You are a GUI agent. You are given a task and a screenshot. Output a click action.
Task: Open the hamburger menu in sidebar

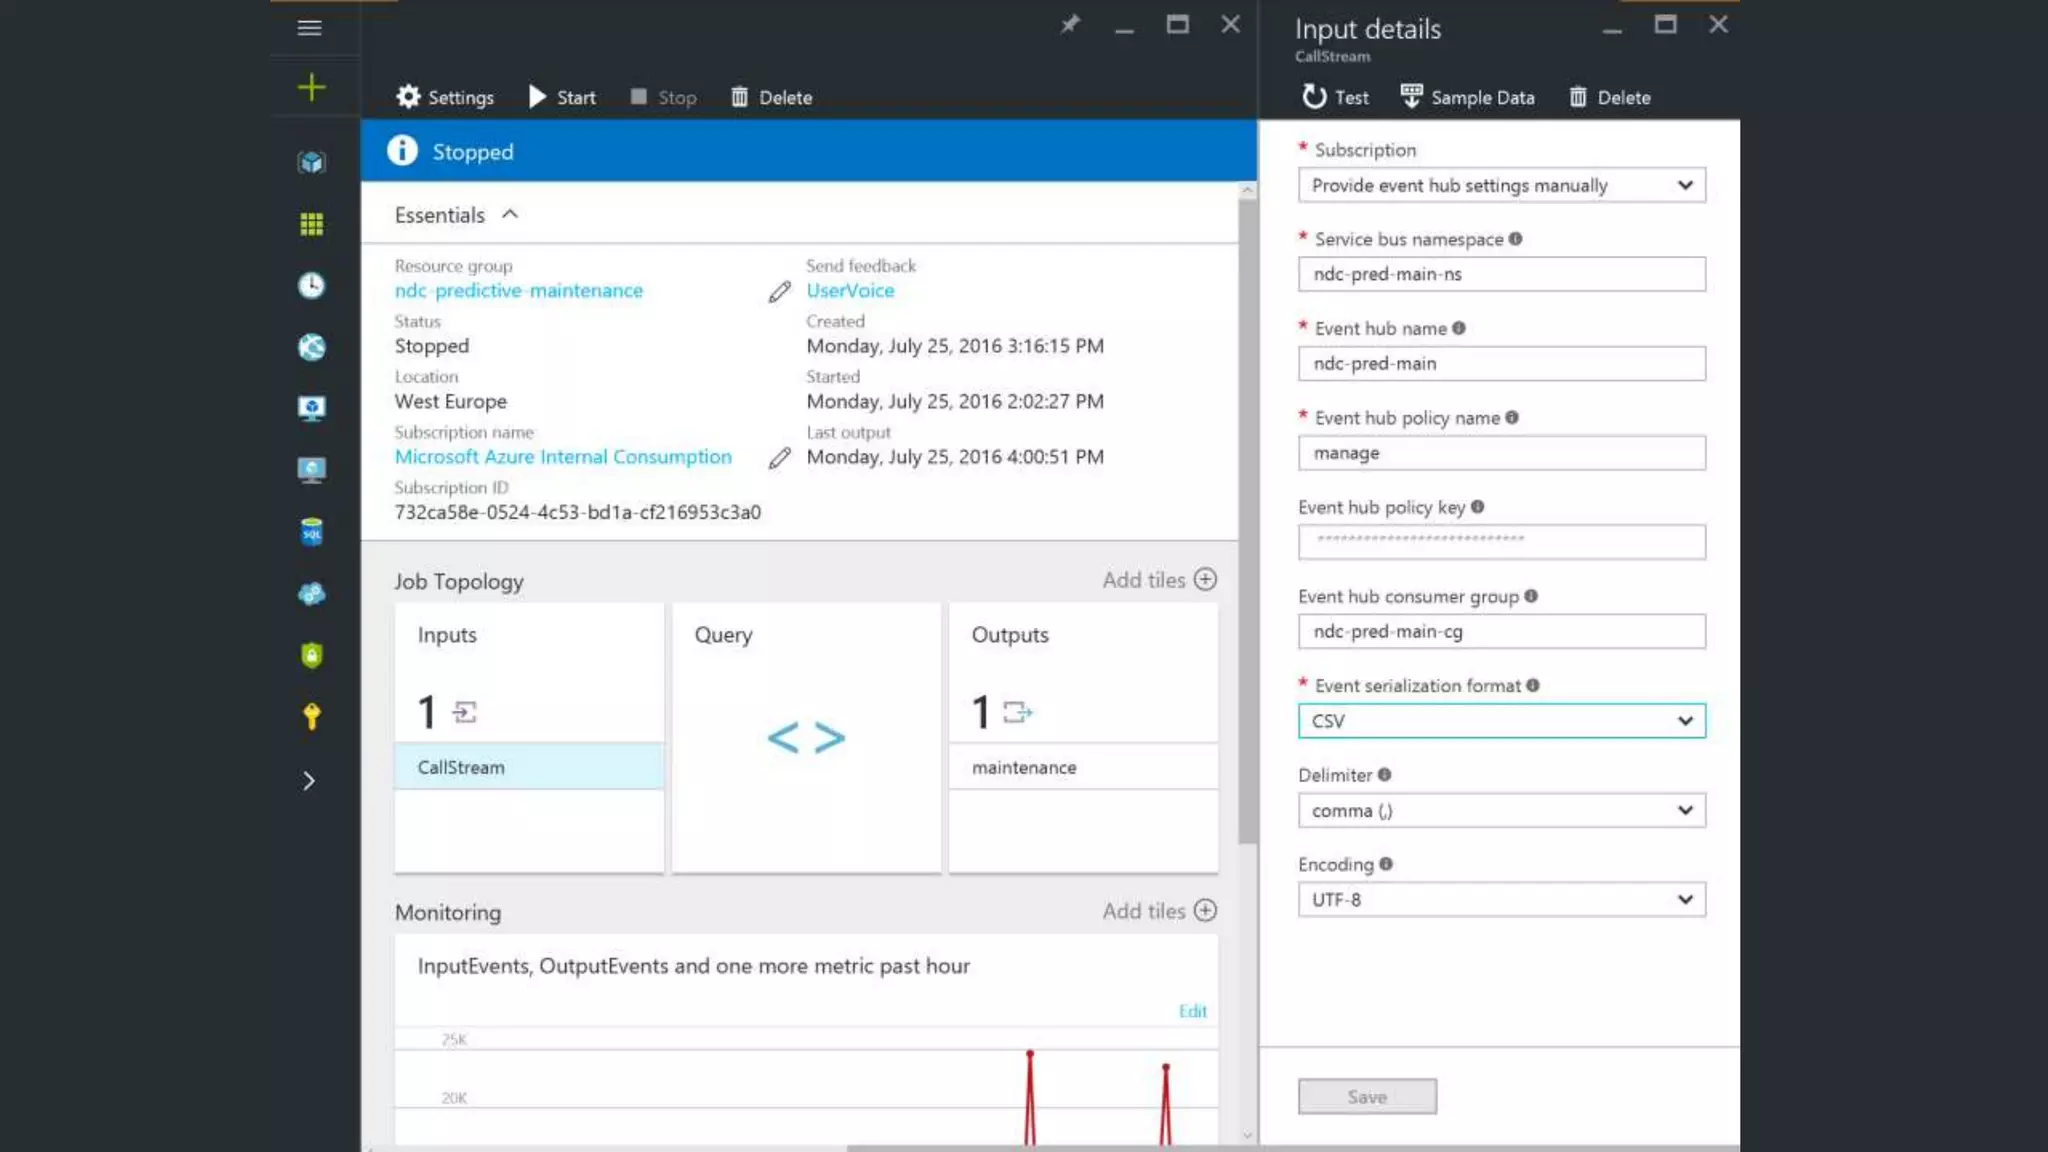[x=309, y=28]
